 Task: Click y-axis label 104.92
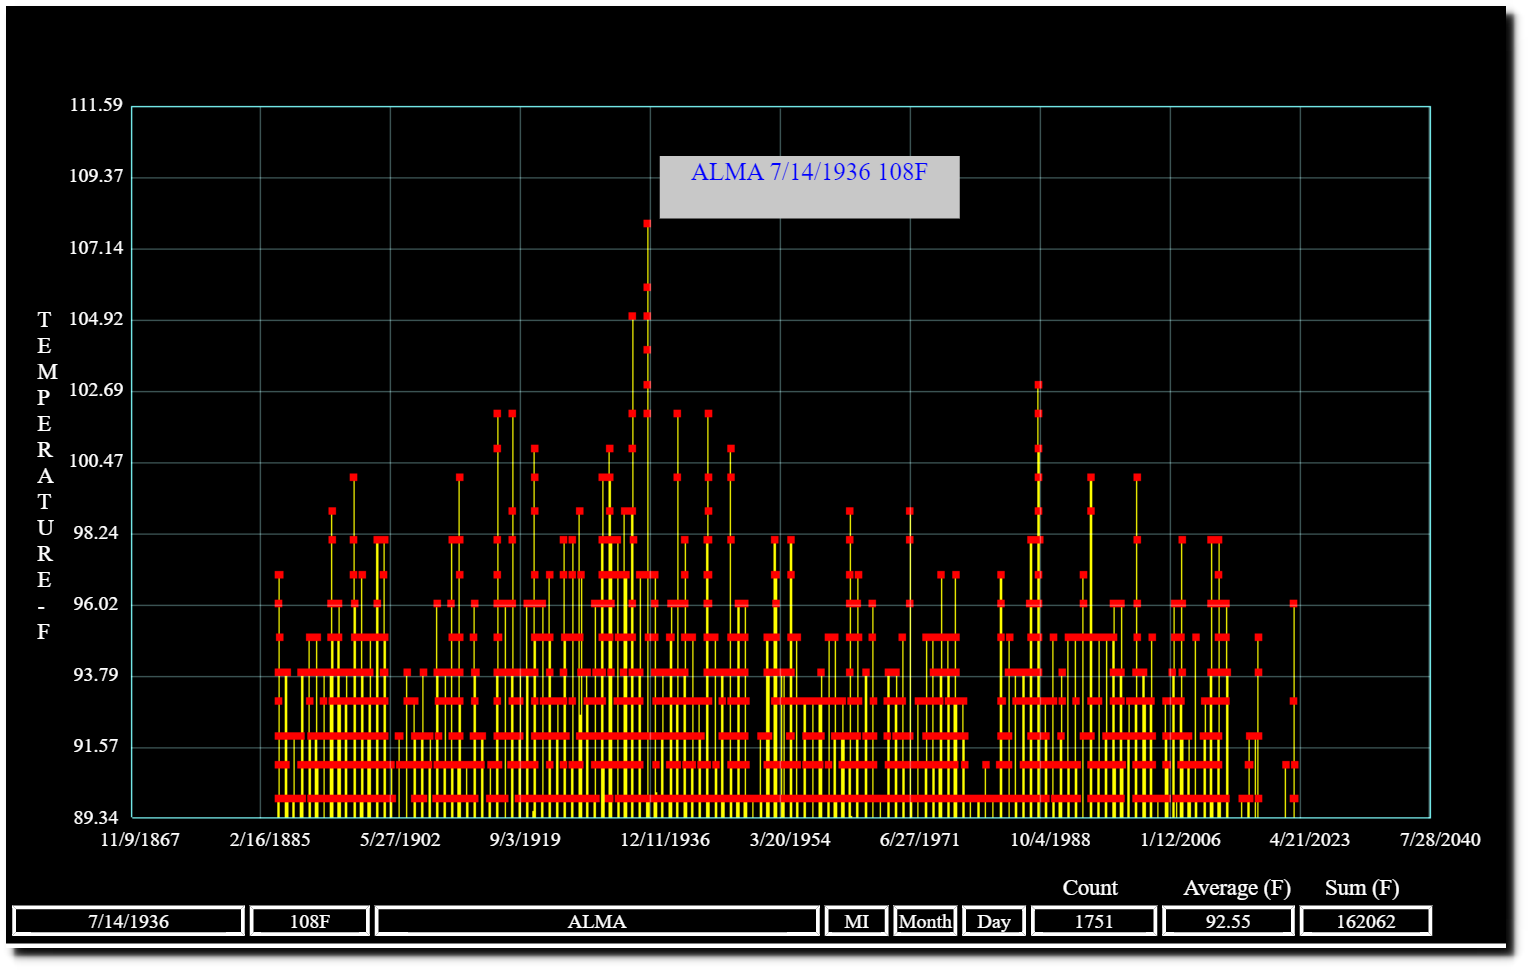96,319
